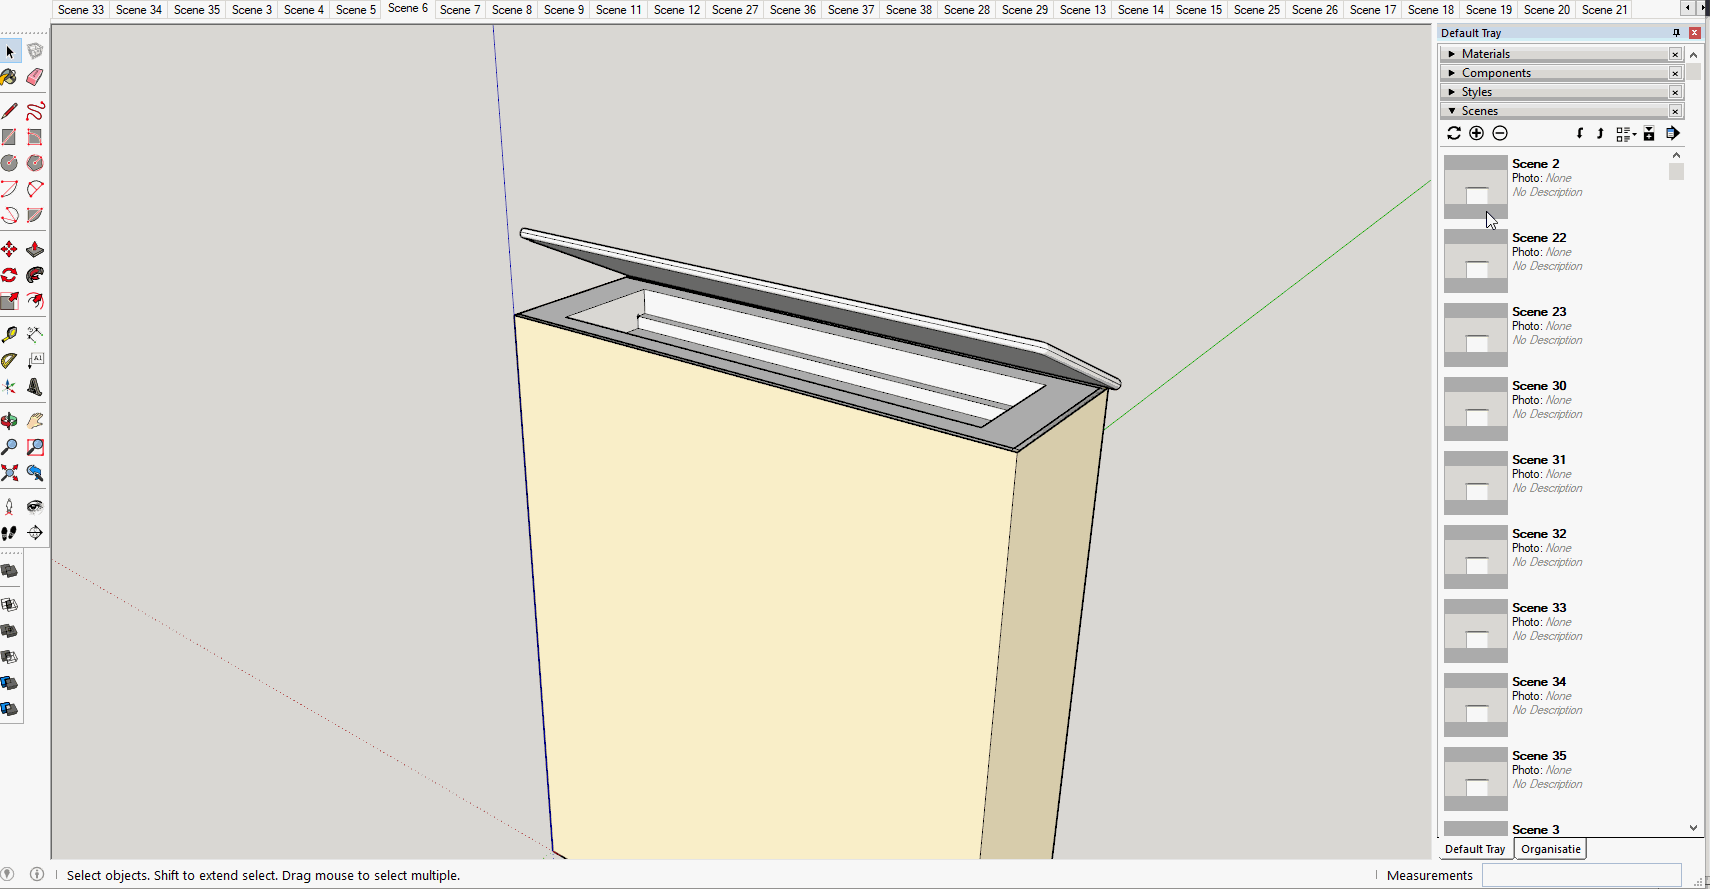Return to Previous view
Screen dimensions: 1710x889
[x=35, y=473]
